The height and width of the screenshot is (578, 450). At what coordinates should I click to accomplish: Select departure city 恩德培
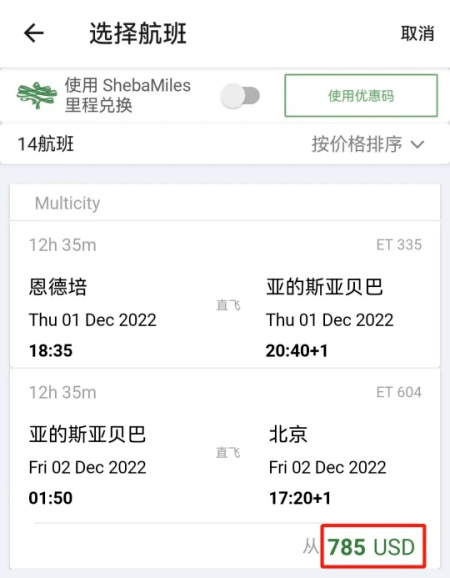click(58, 287)
